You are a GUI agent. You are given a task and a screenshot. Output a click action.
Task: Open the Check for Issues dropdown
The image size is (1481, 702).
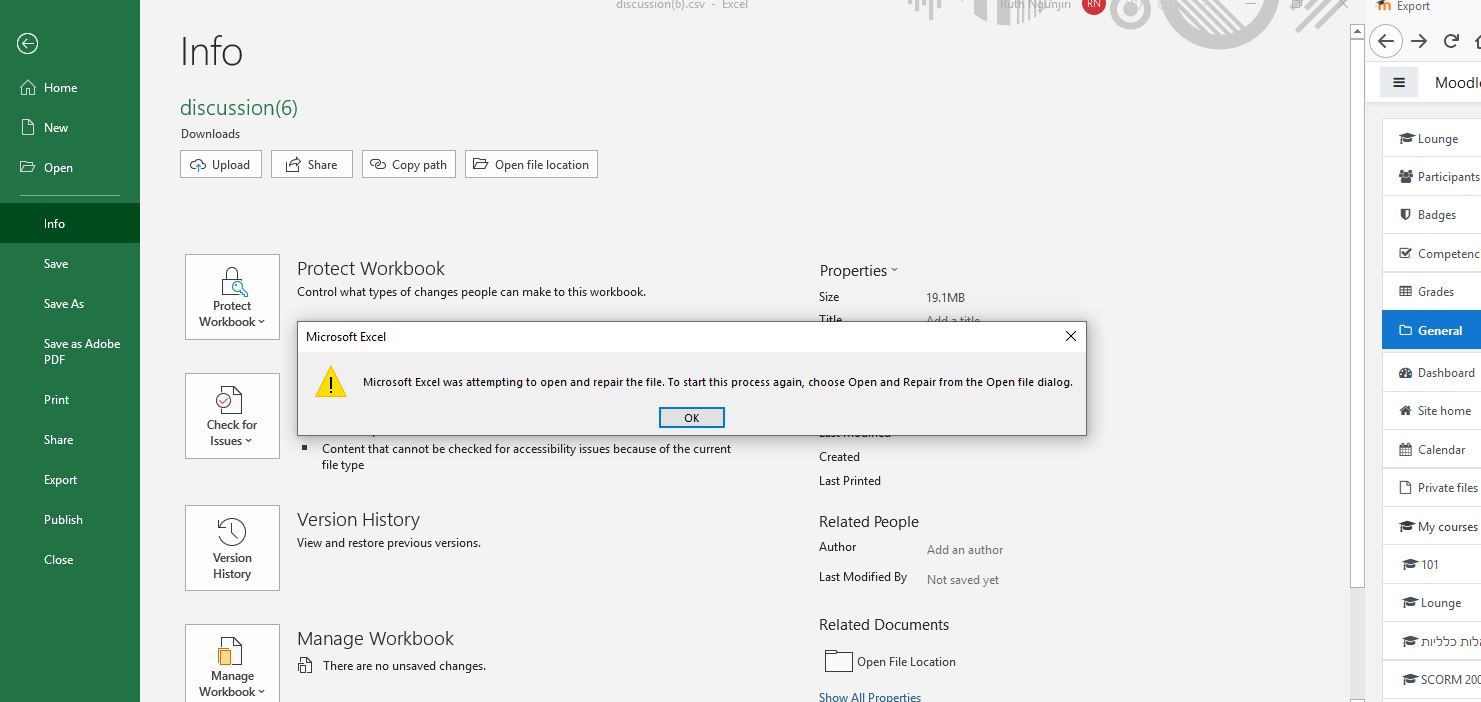[x=232, y=416]
